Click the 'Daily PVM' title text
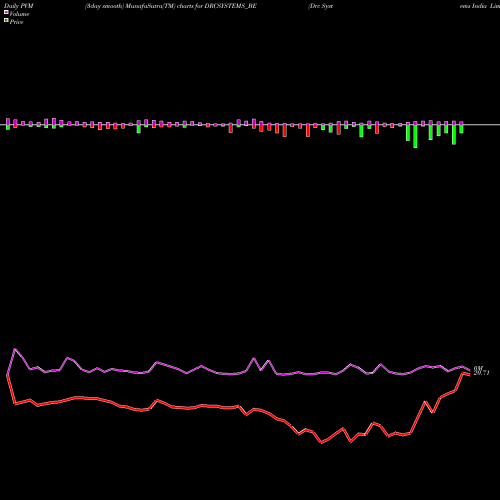 point(19,6)
